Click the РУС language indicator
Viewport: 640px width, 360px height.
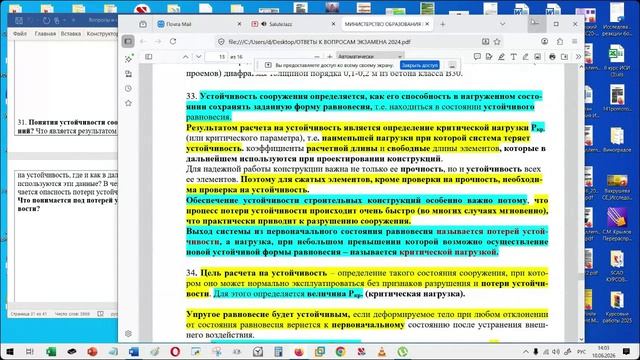click(x=581, y=351)
